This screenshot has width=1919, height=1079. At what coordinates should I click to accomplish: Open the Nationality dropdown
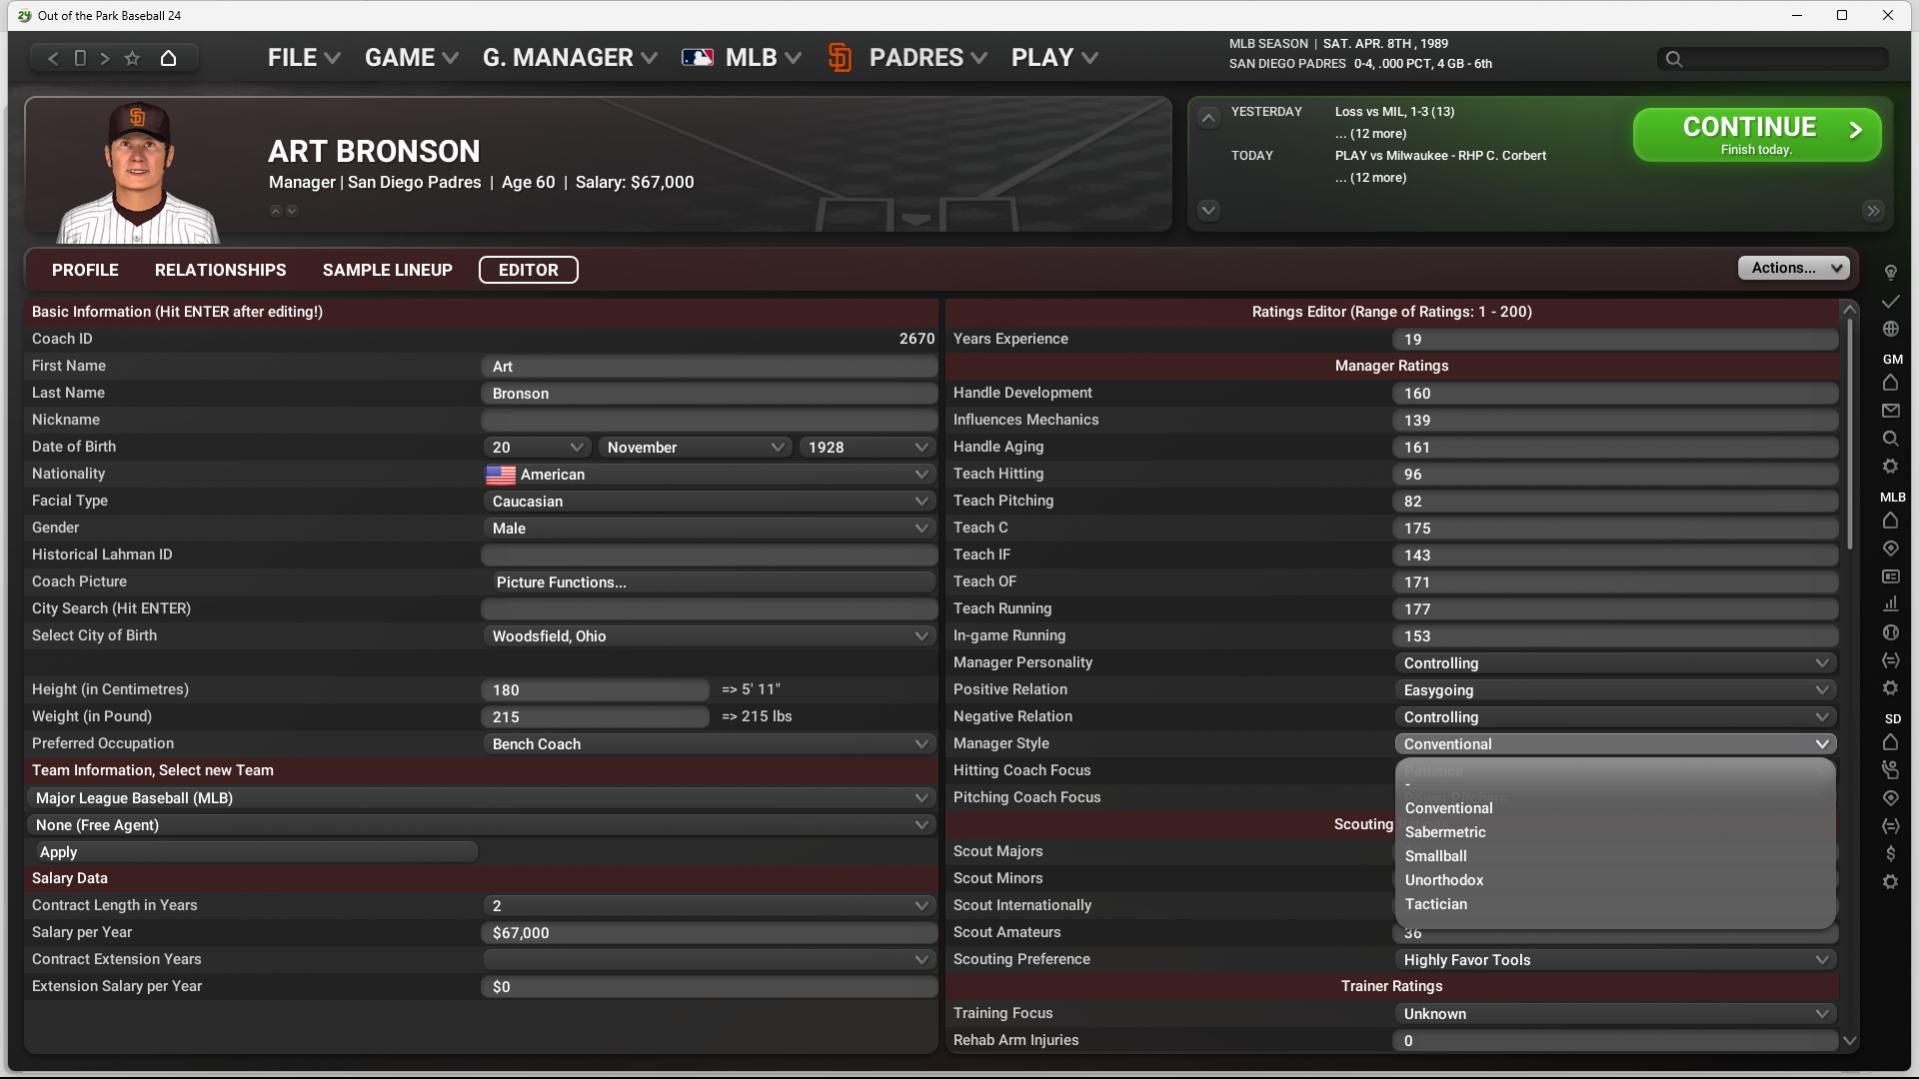[708, 474]
